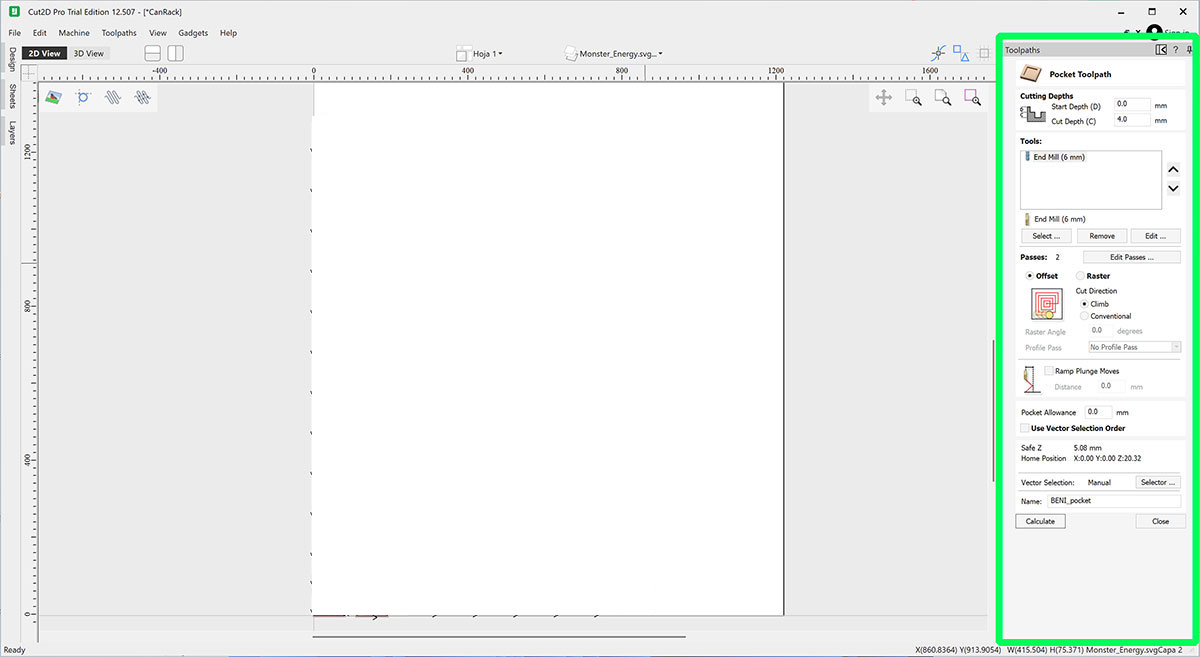Viewport: 1200px width, 657px height.
Task: Select the Raster pocket strategy
Action: [1080, 276]
